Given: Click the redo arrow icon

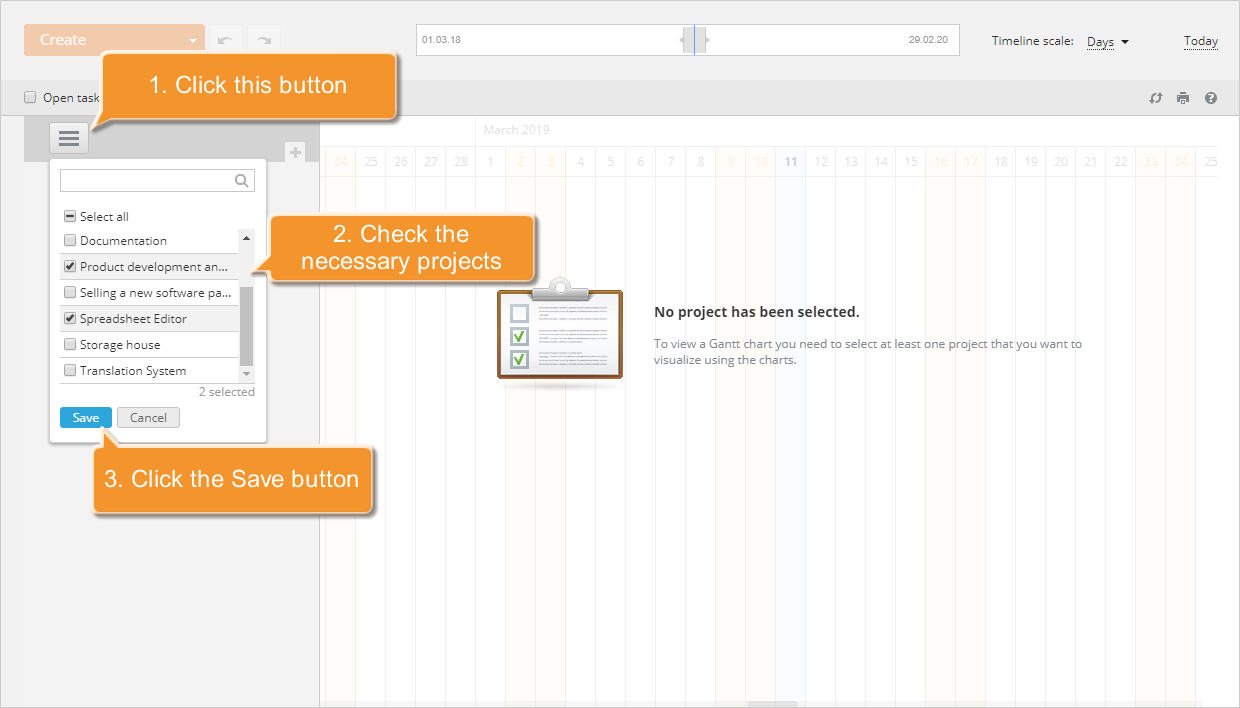Looking at the screenshot, I should click(263, 39).
